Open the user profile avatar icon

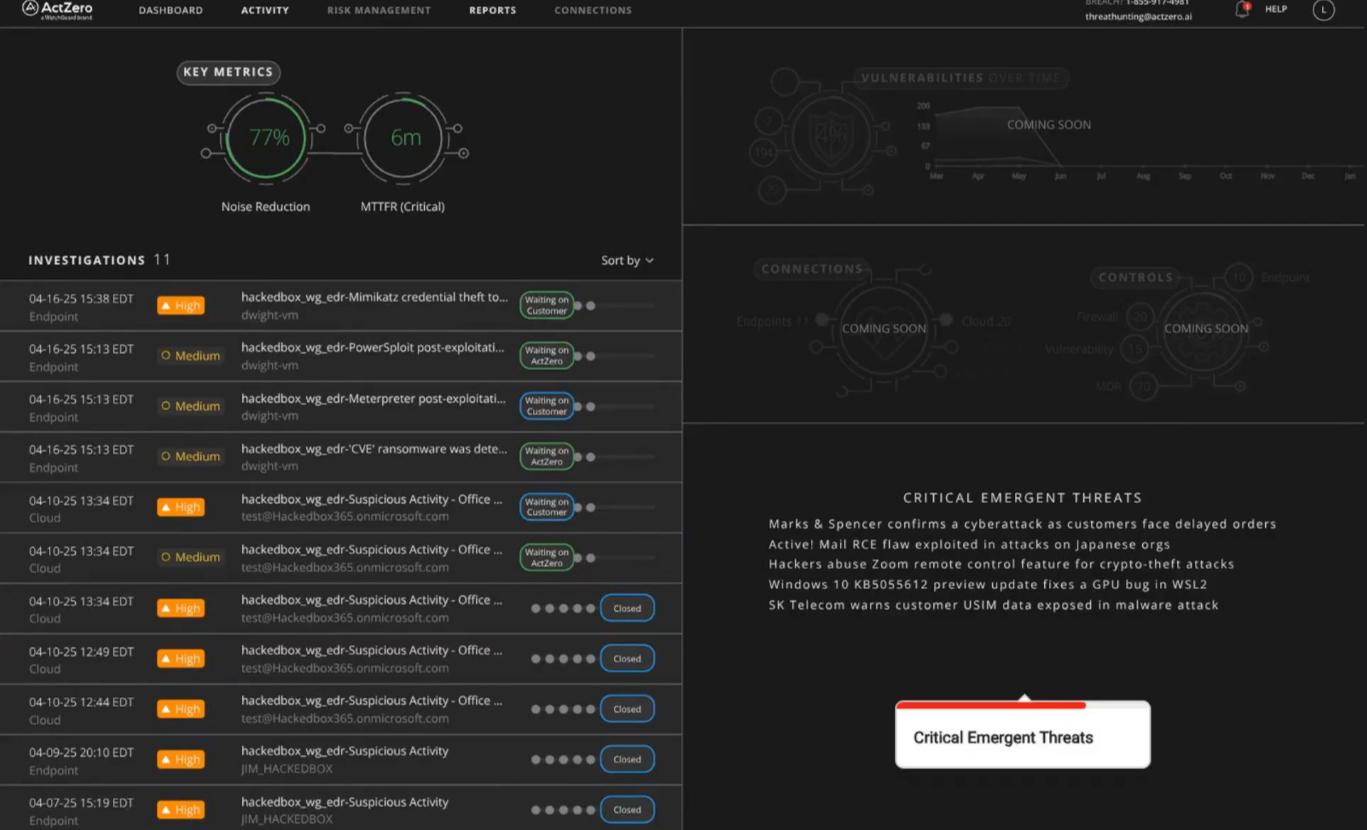point(1323,10)
